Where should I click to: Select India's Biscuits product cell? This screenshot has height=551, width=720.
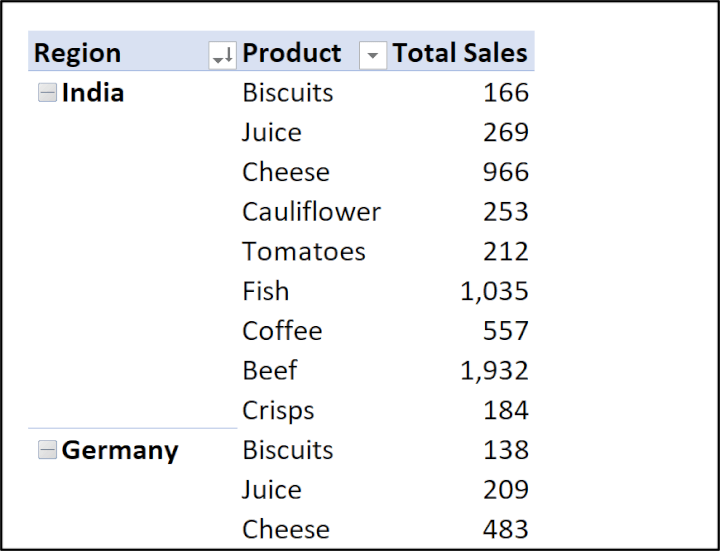[288, 93]
